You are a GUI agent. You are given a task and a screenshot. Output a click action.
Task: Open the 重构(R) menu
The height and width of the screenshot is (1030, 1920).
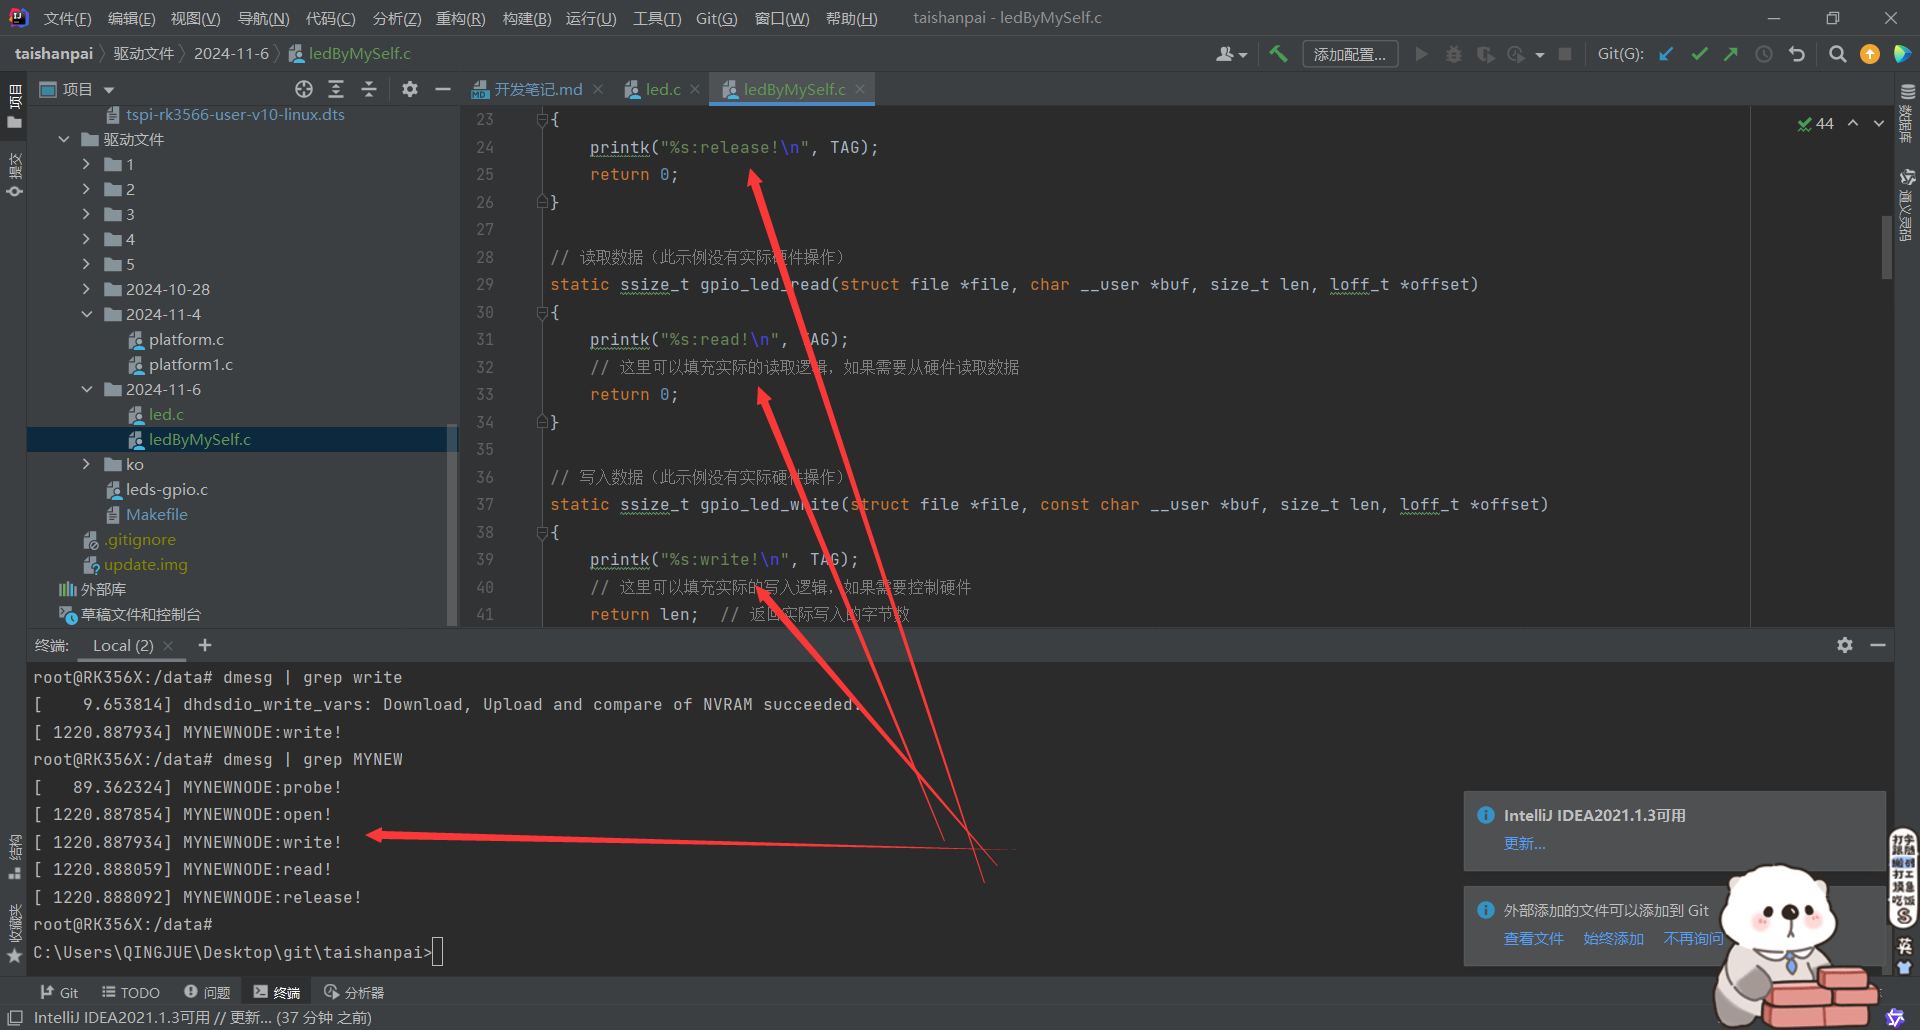point(460,19)
